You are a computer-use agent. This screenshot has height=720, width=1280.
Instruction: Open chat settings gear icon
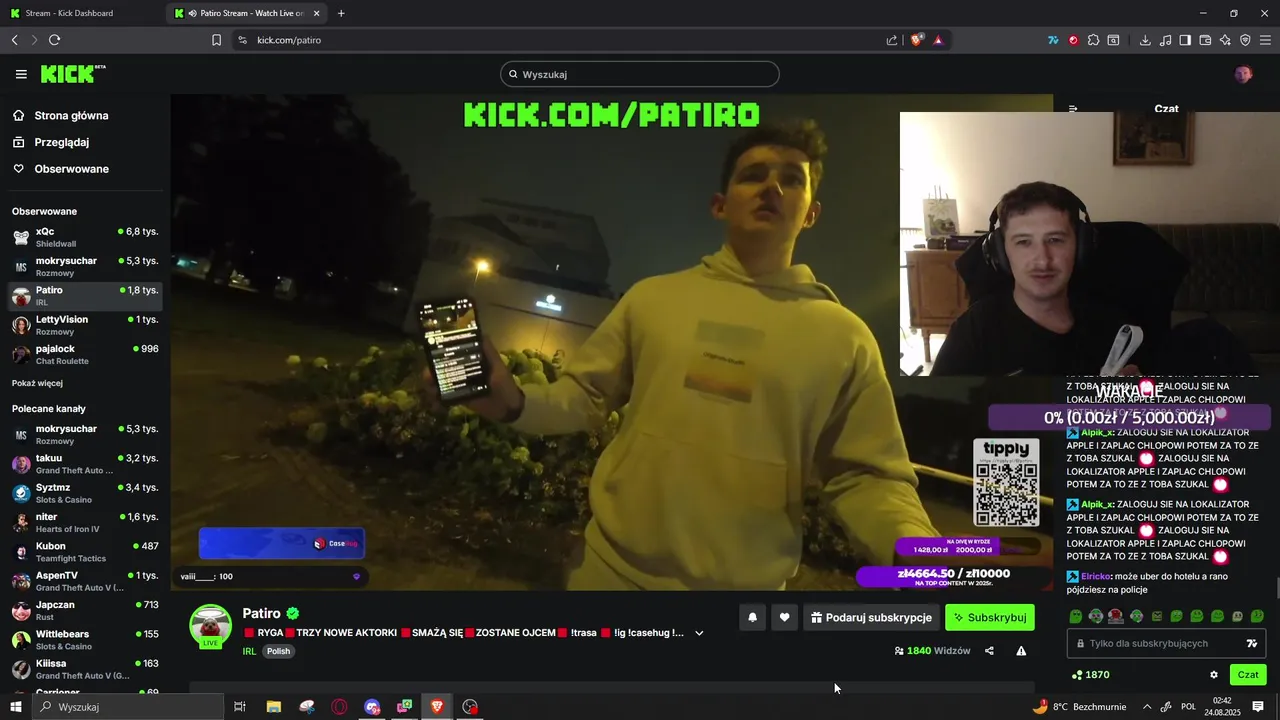click(x=1214, y=675)
